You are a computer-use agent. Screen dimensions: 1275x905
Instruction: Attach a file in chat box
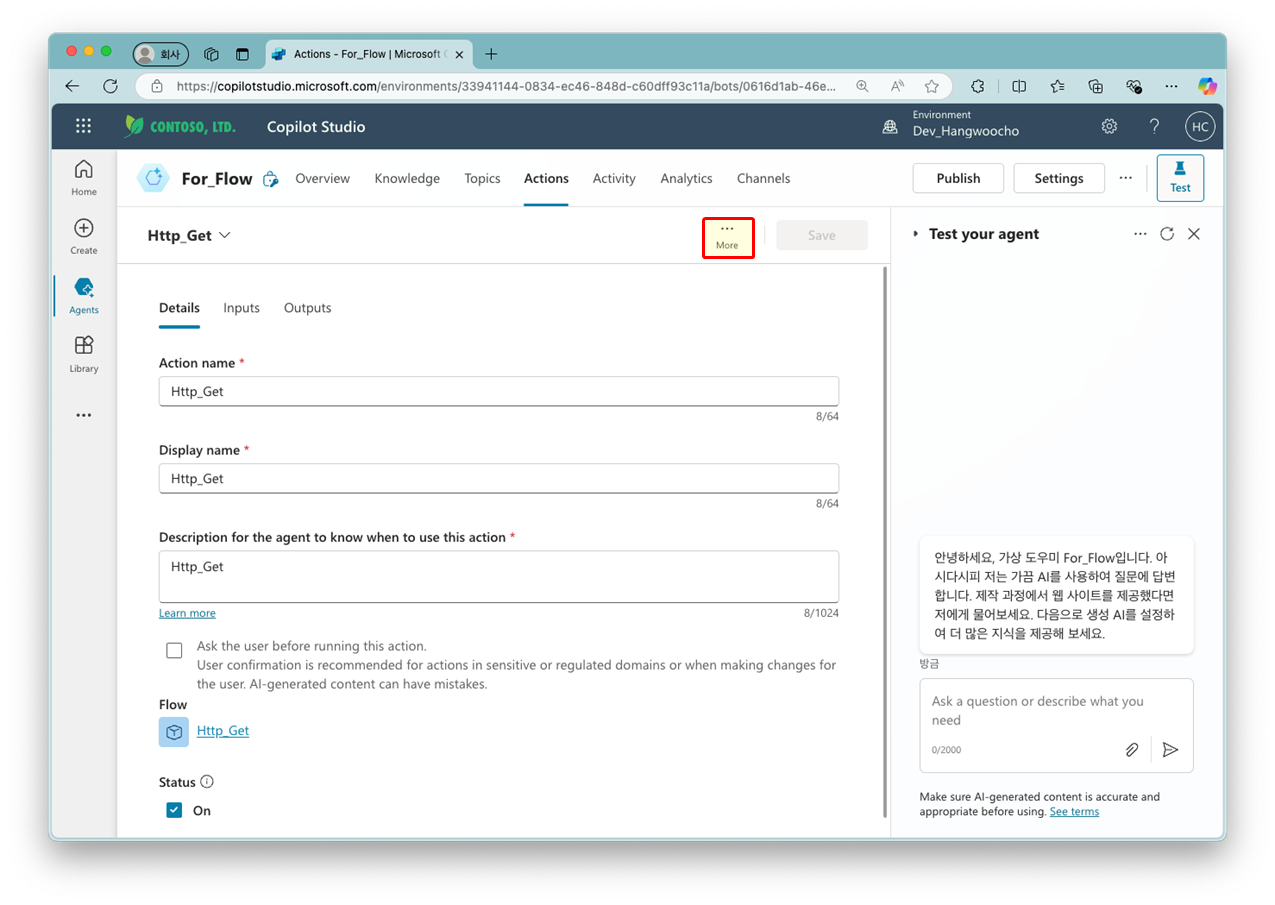[1132, 749]
